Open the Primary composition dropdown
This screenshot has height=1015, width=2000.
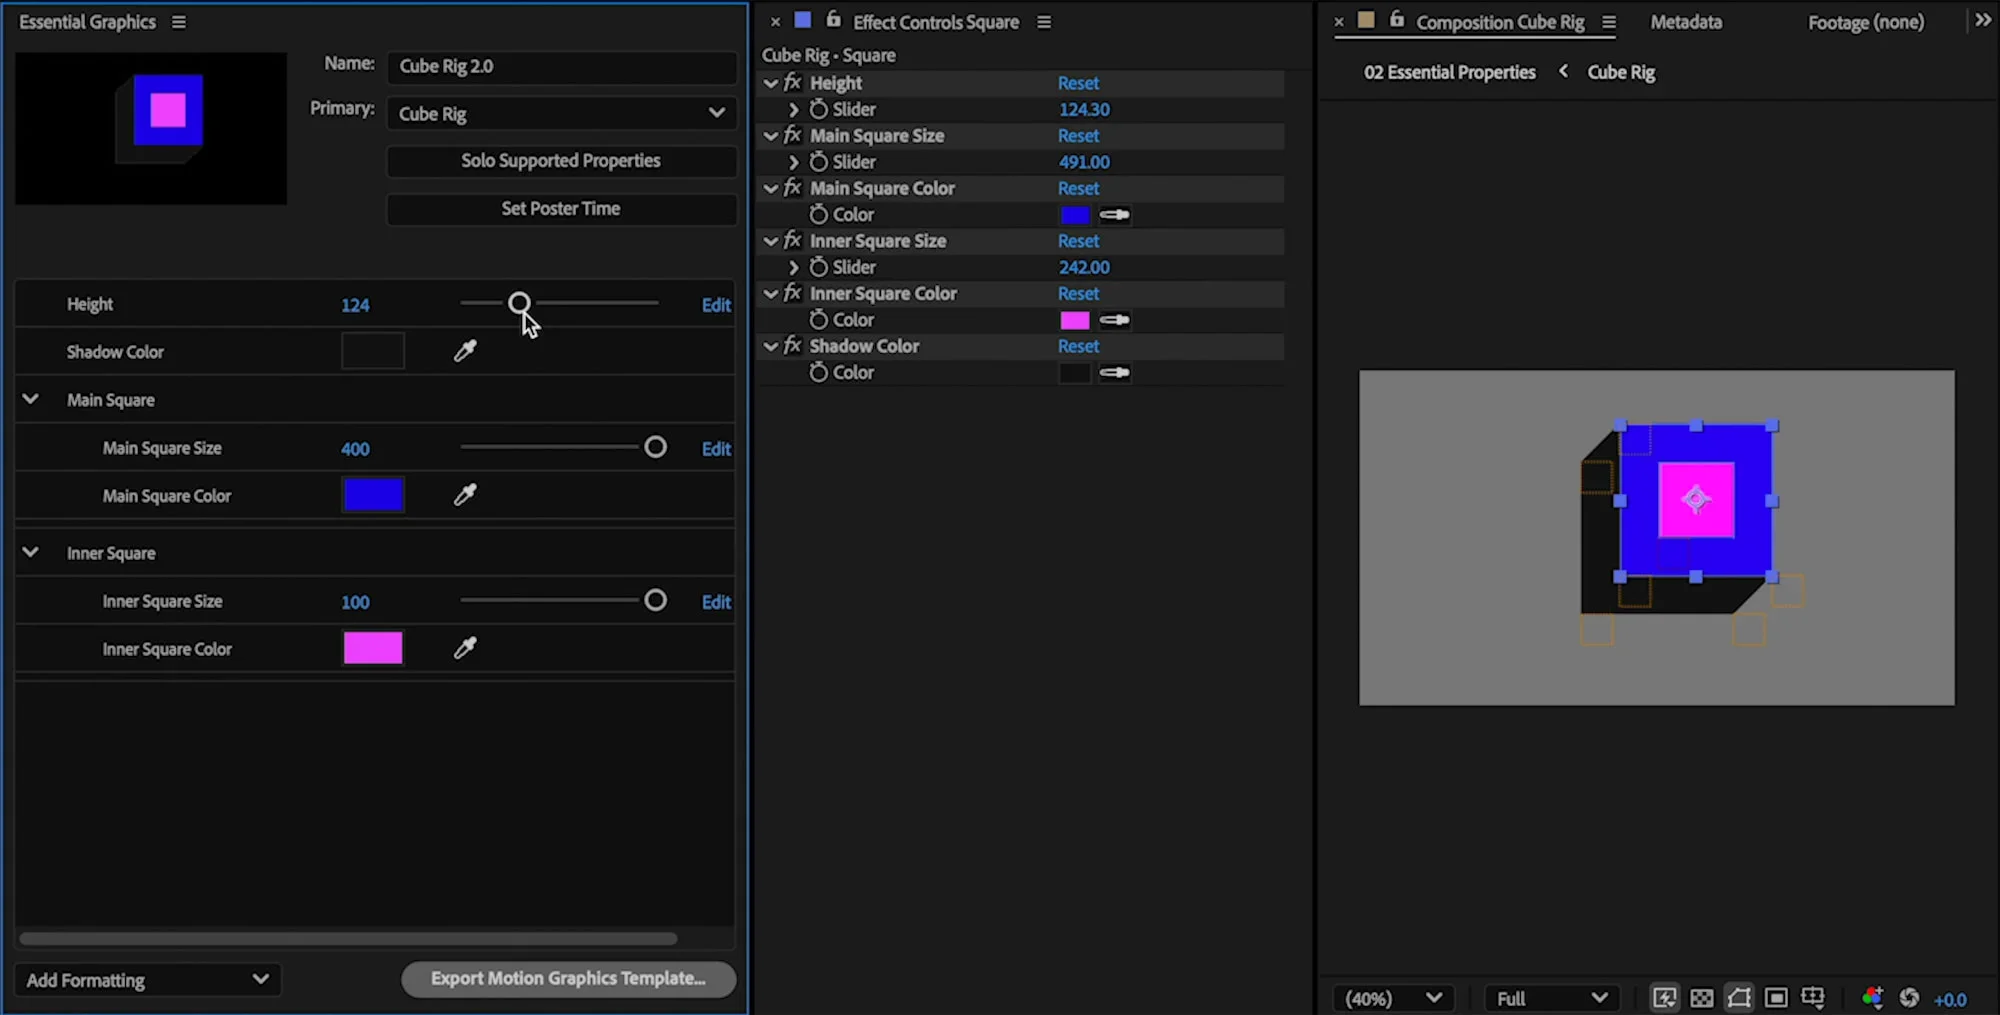(x=561, y=113)
